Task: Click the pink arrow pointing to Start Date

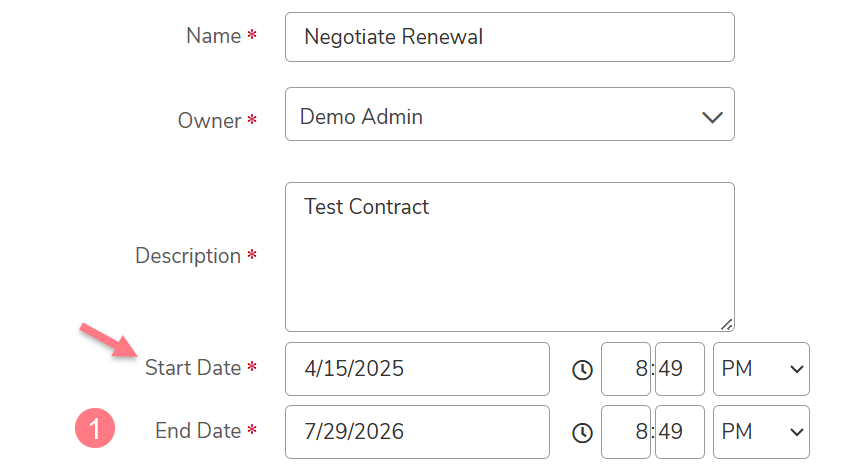Action: click(108, 340)
